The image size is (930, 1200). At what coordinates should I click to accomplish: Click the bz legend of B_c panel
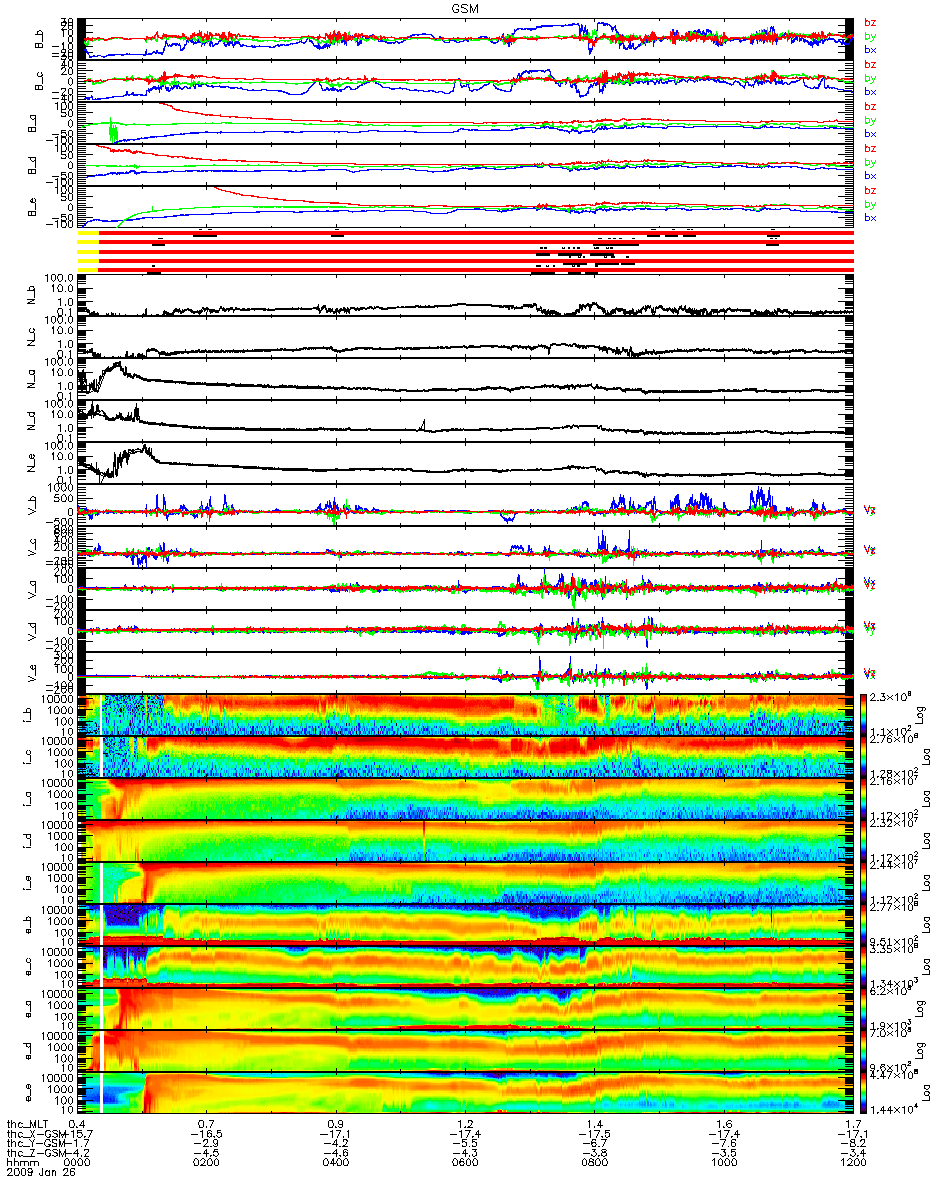[x=870, y=64]
